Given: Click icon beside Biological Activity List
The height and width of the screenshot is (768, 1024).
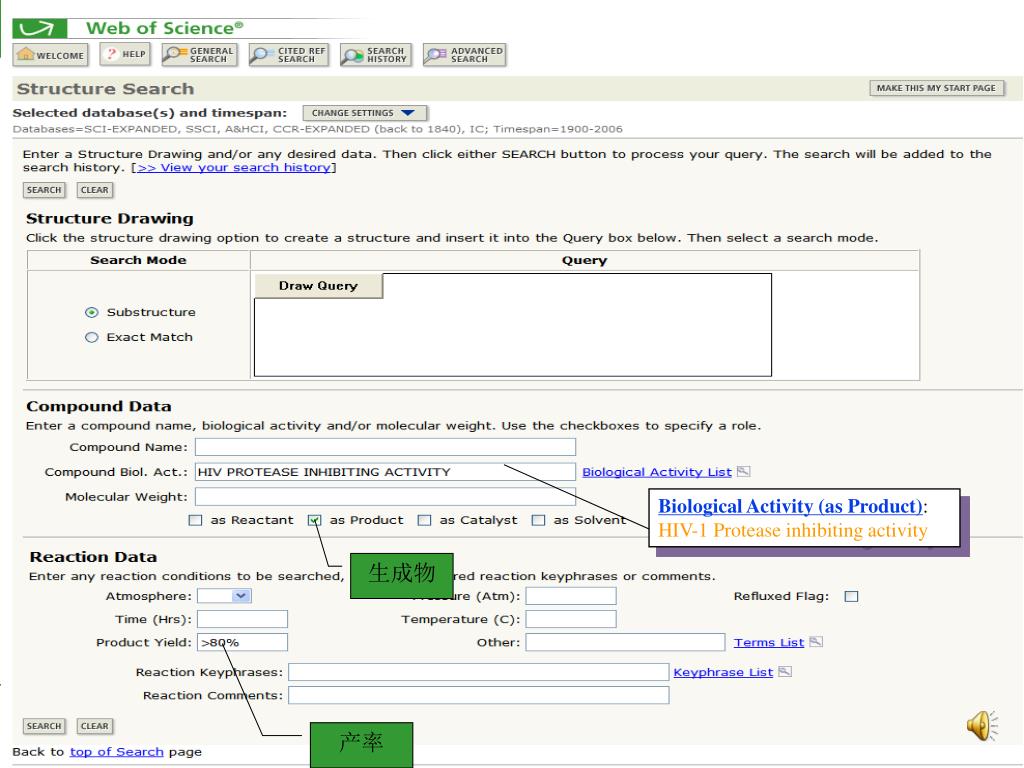Looking at the screenshot, I should [x=743, y=472].
